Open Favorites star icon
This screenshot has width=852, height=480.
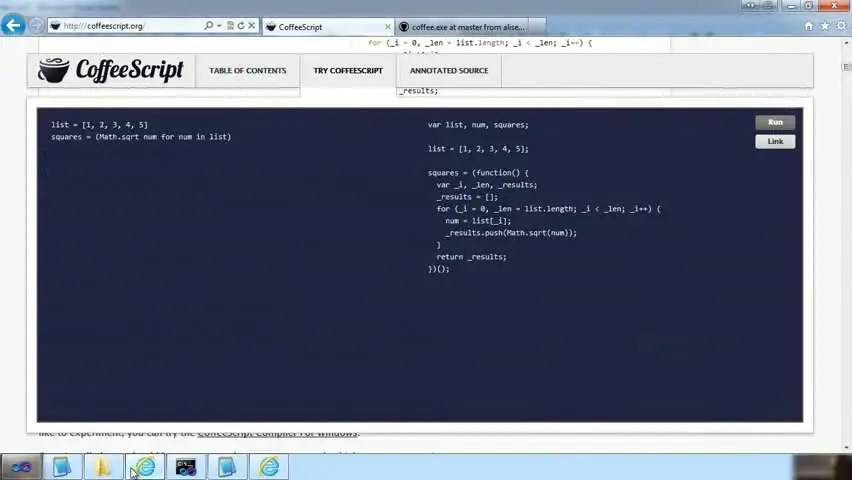click(825, 26)
